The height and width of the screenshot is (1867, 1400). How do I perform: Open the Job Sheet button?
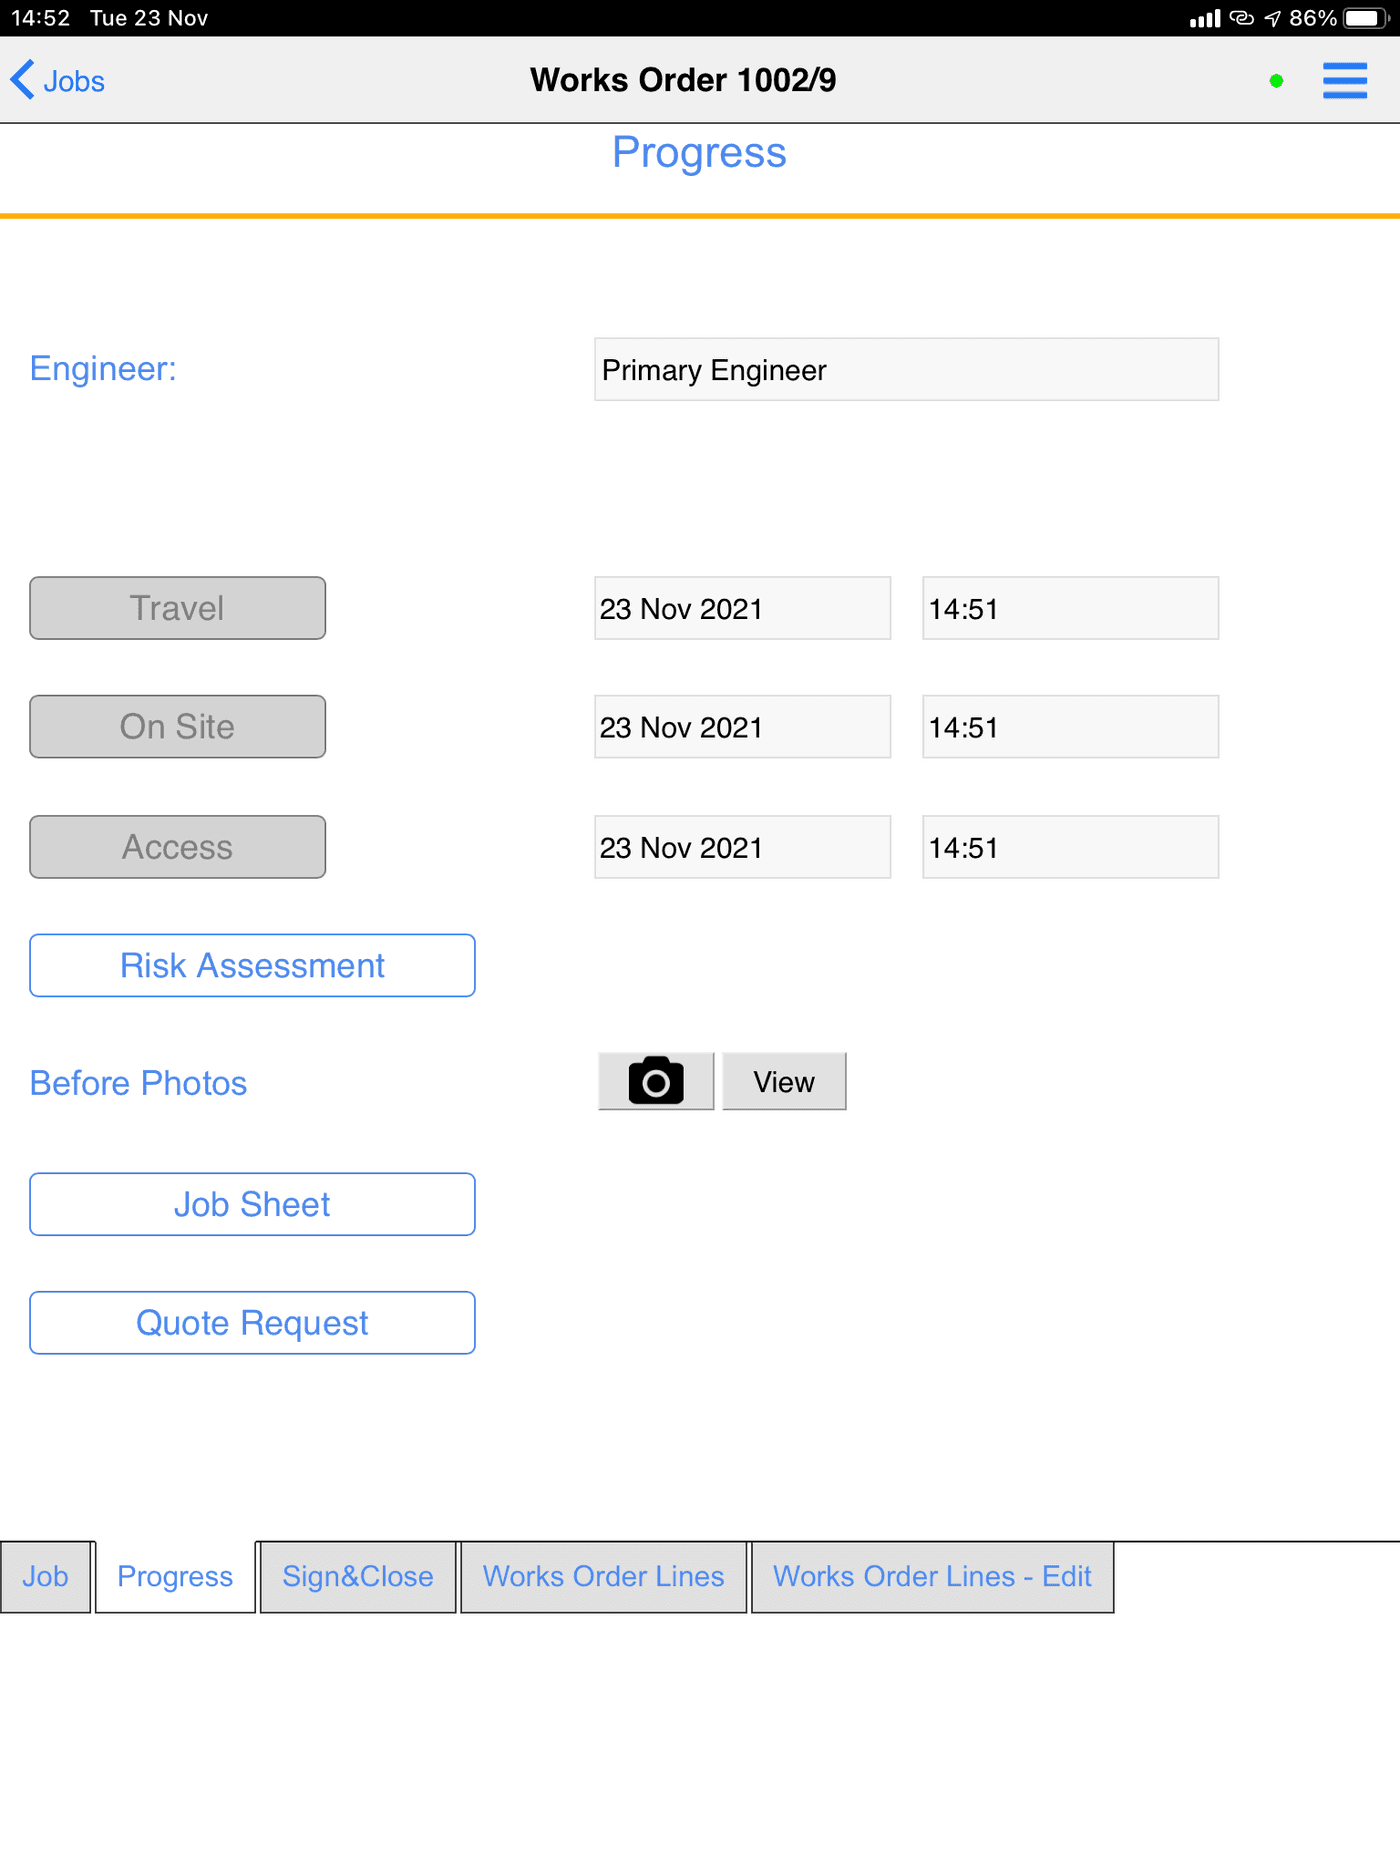[x=252, y=1204]
